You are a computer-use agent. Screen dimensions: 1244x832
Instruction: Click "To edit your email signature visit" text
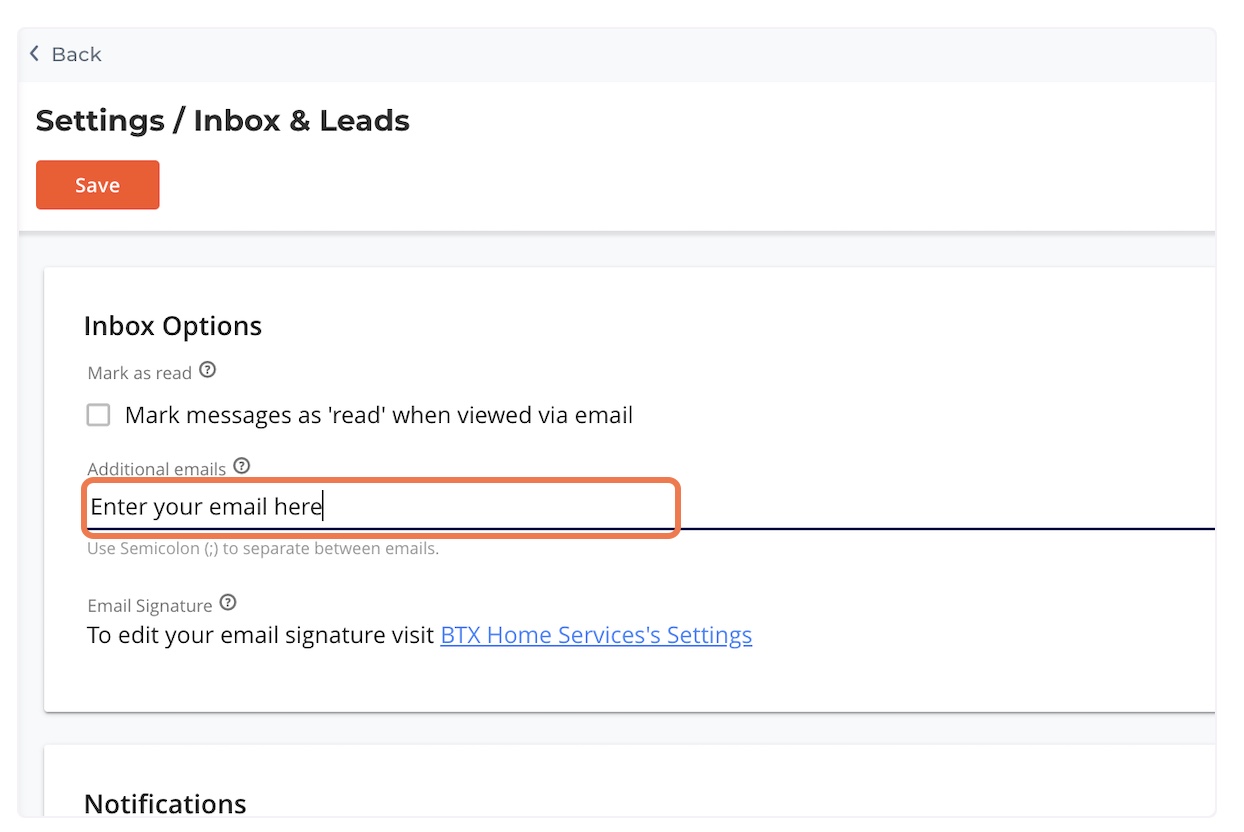260,635
